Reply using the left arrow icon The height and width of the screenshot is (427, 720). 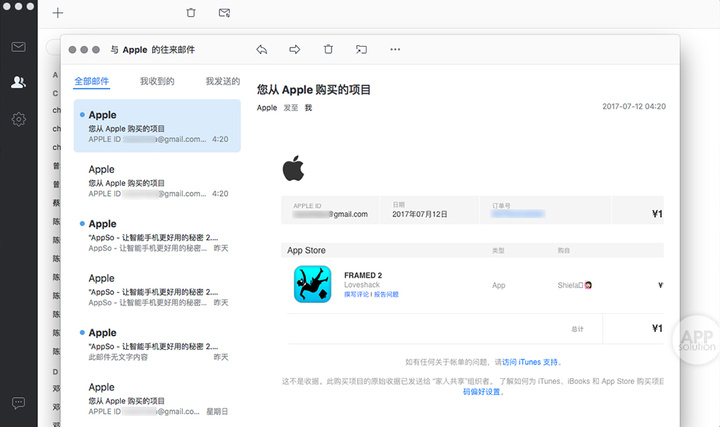pos(262,50)
